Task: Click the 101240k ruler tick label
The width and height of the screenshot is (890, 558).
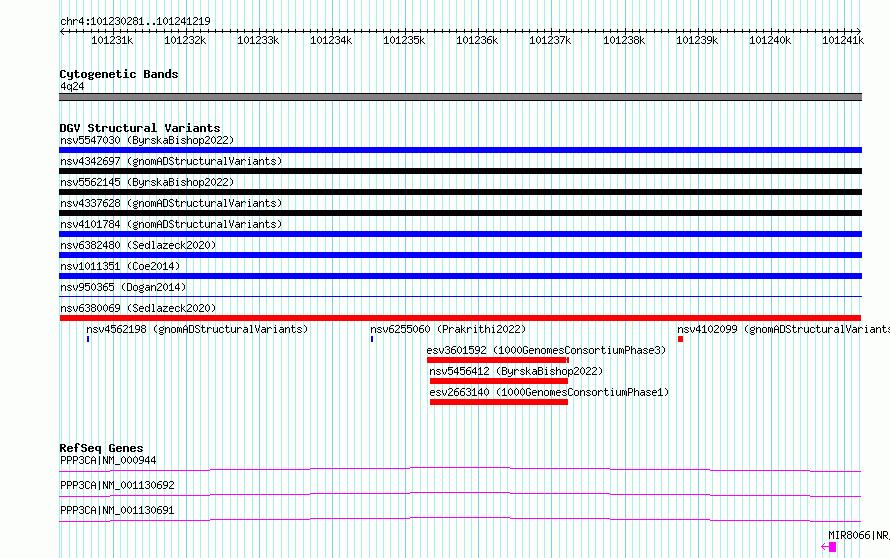Action: 770,40
